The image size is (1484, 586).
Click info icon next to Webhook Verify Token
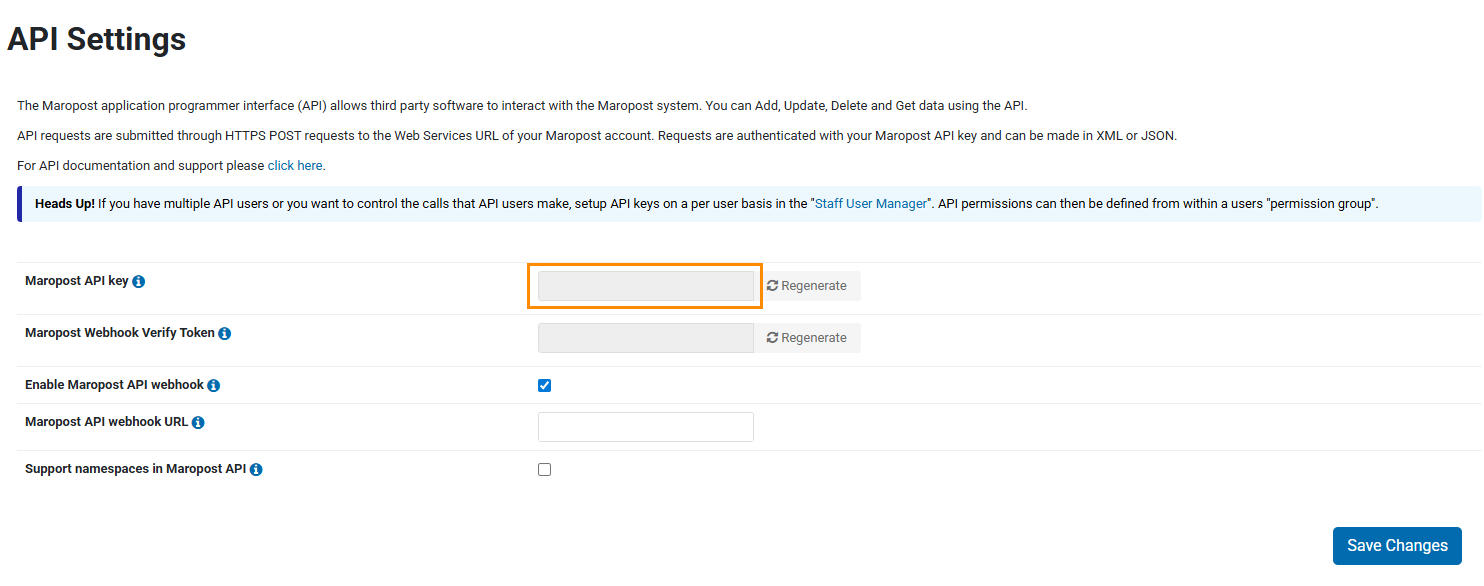pyautogui.click(x=225, y=334)
